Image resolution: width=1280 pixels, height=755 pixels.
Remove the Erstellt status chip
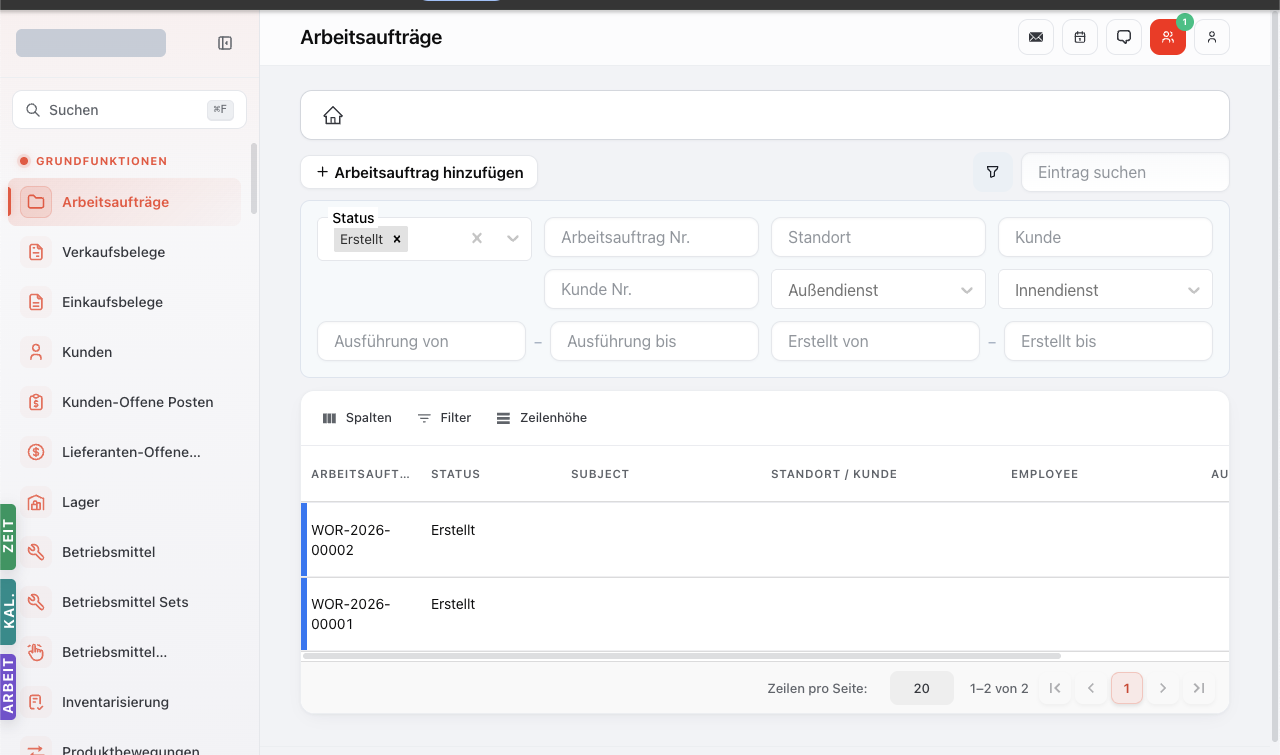point(397,239)
